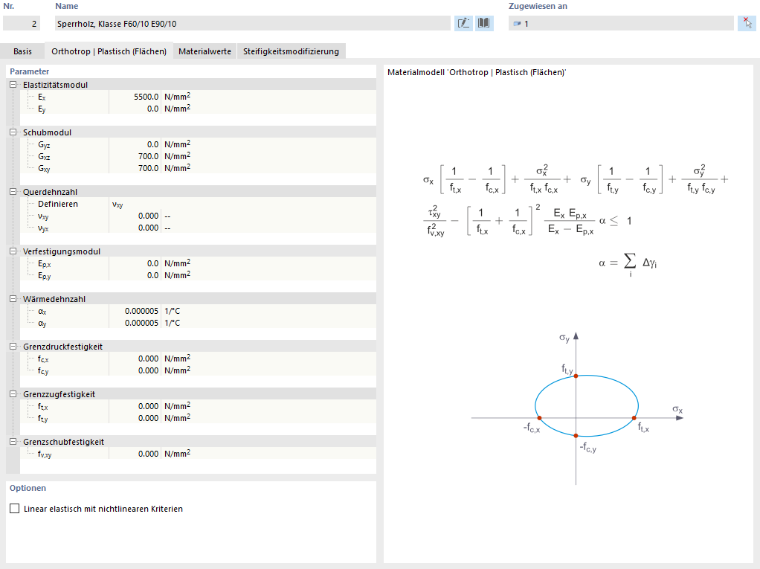Screen dimensions: 760x569
Task: Open the material library book icon
Action: click(484, 23)
